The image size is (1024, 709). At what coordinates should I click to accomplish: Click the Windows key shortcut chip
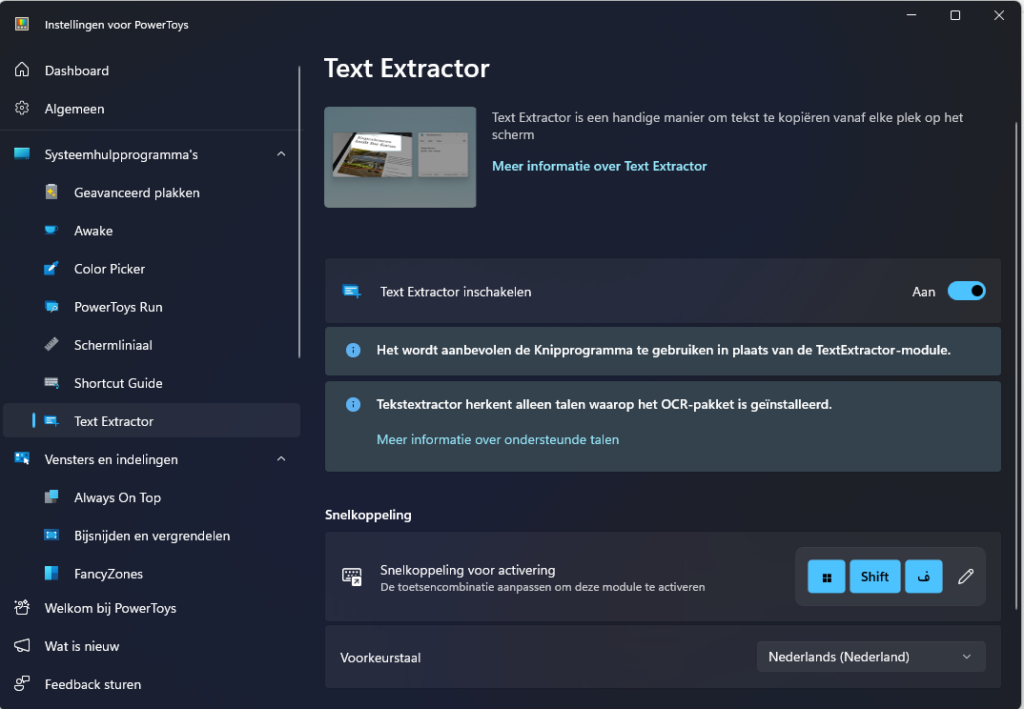click(x=826, y=576)
